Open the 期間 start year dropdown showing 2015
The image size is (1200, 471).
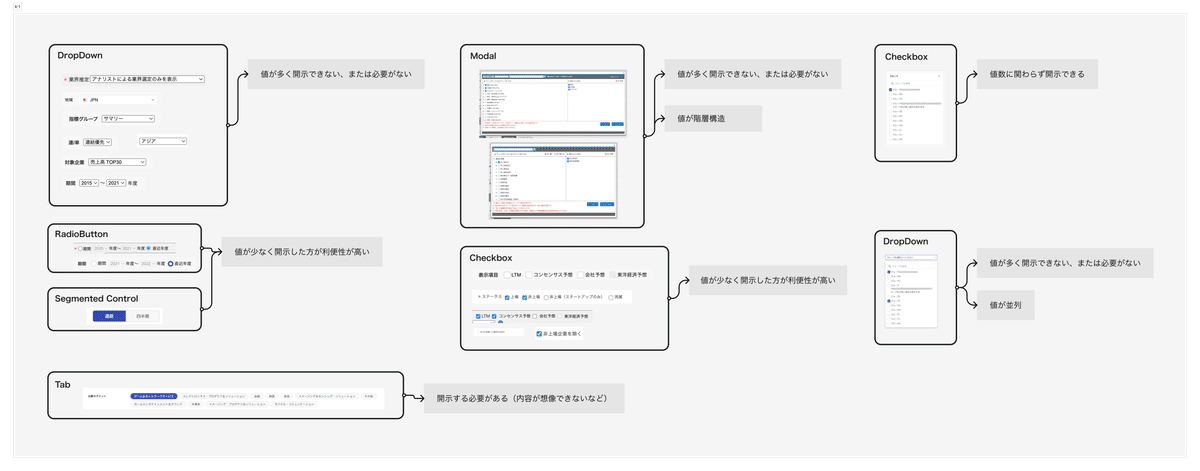tap(88, 183)
